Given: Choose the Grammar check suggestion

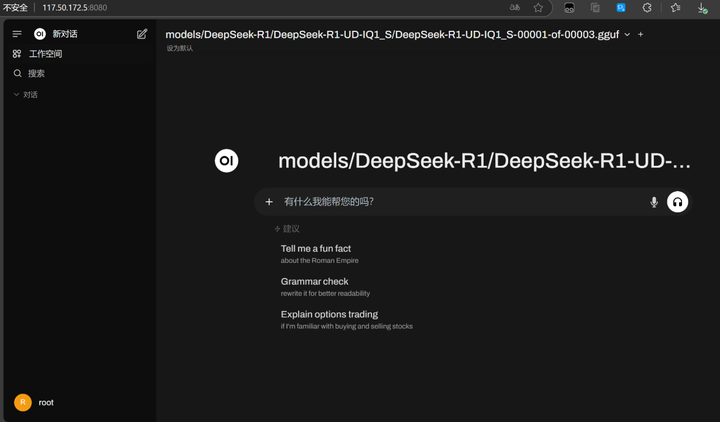Looking at the screenshot, I should [x=325, y=287].
